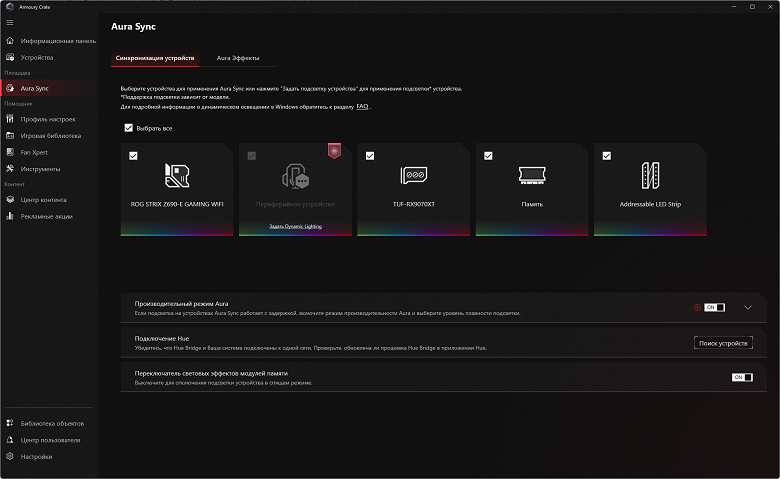Click the Addressable LED Strip icon
The height and width of the screenshot is (479, 780).
[650, 176]
